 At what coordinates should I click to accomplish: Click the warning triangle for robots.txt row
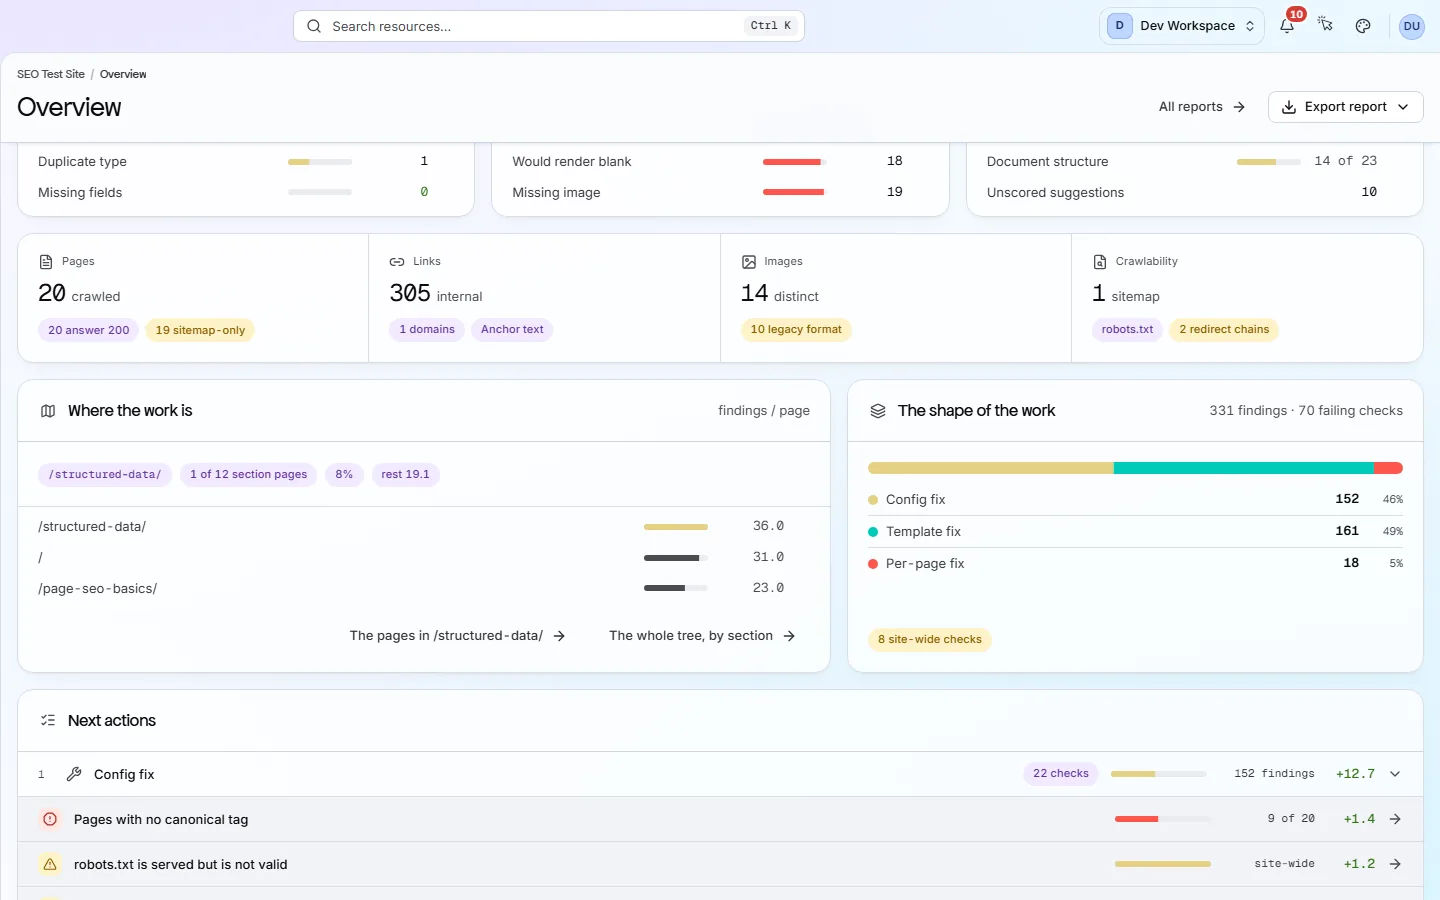tap(50, 864)
